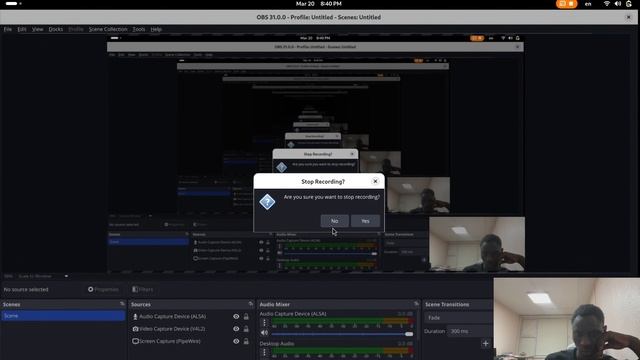The image size is (640, 360).
Task: Pop out the Sources dock
Action: 251,304
